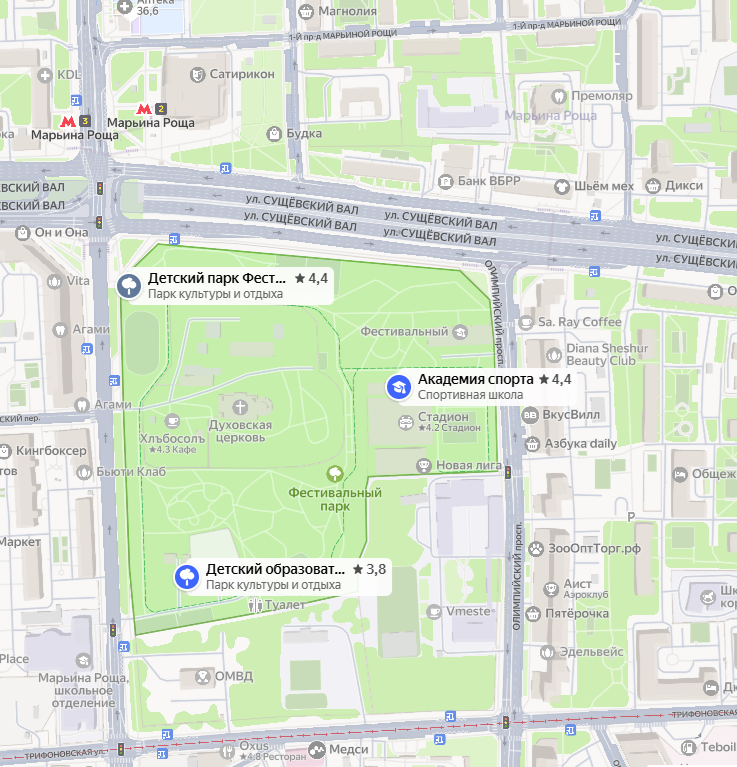Open the KDL medical lab marker
Viewport: 737px width, 767px height.
[x=45, y=75]
